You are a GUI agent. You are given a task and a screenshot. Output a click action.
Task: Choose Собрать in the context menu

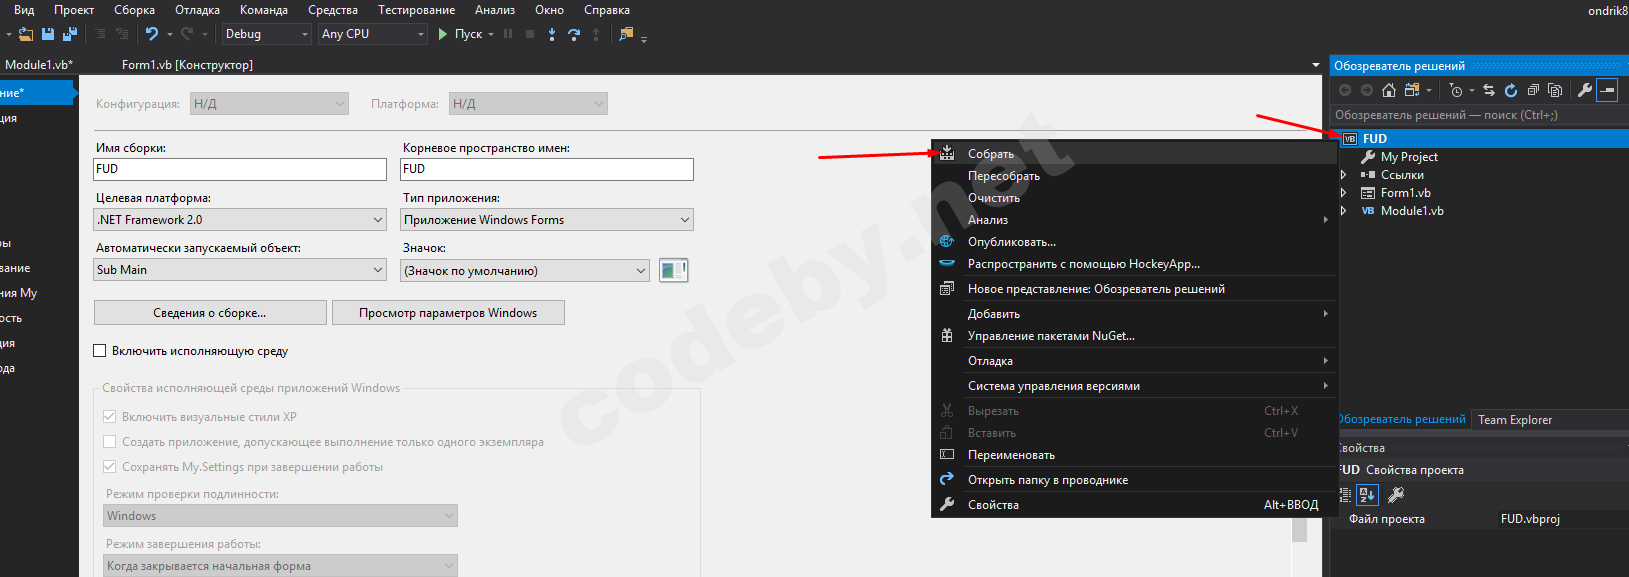tap(1134, 154)
